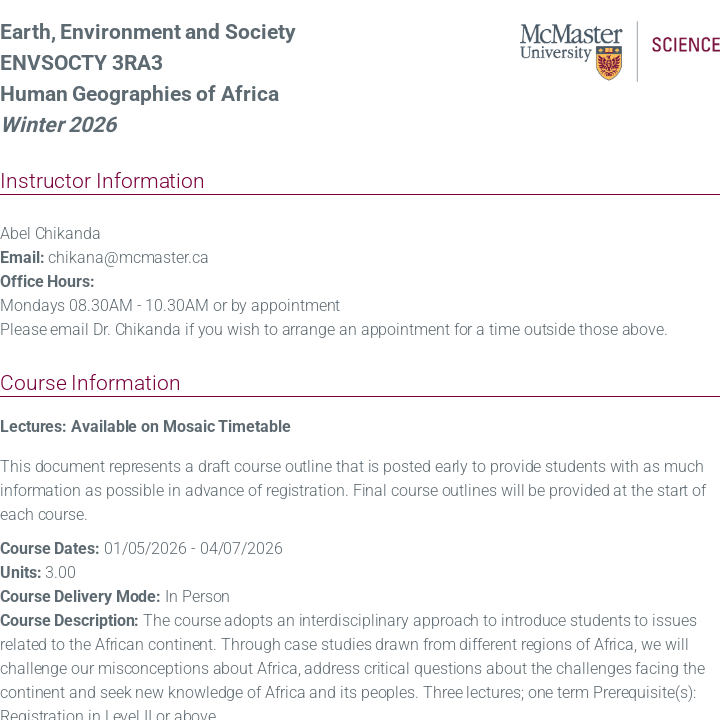Click the SCIENCE faculty label in header
This screenshot has height=720, width=720.
click(685, 45)
